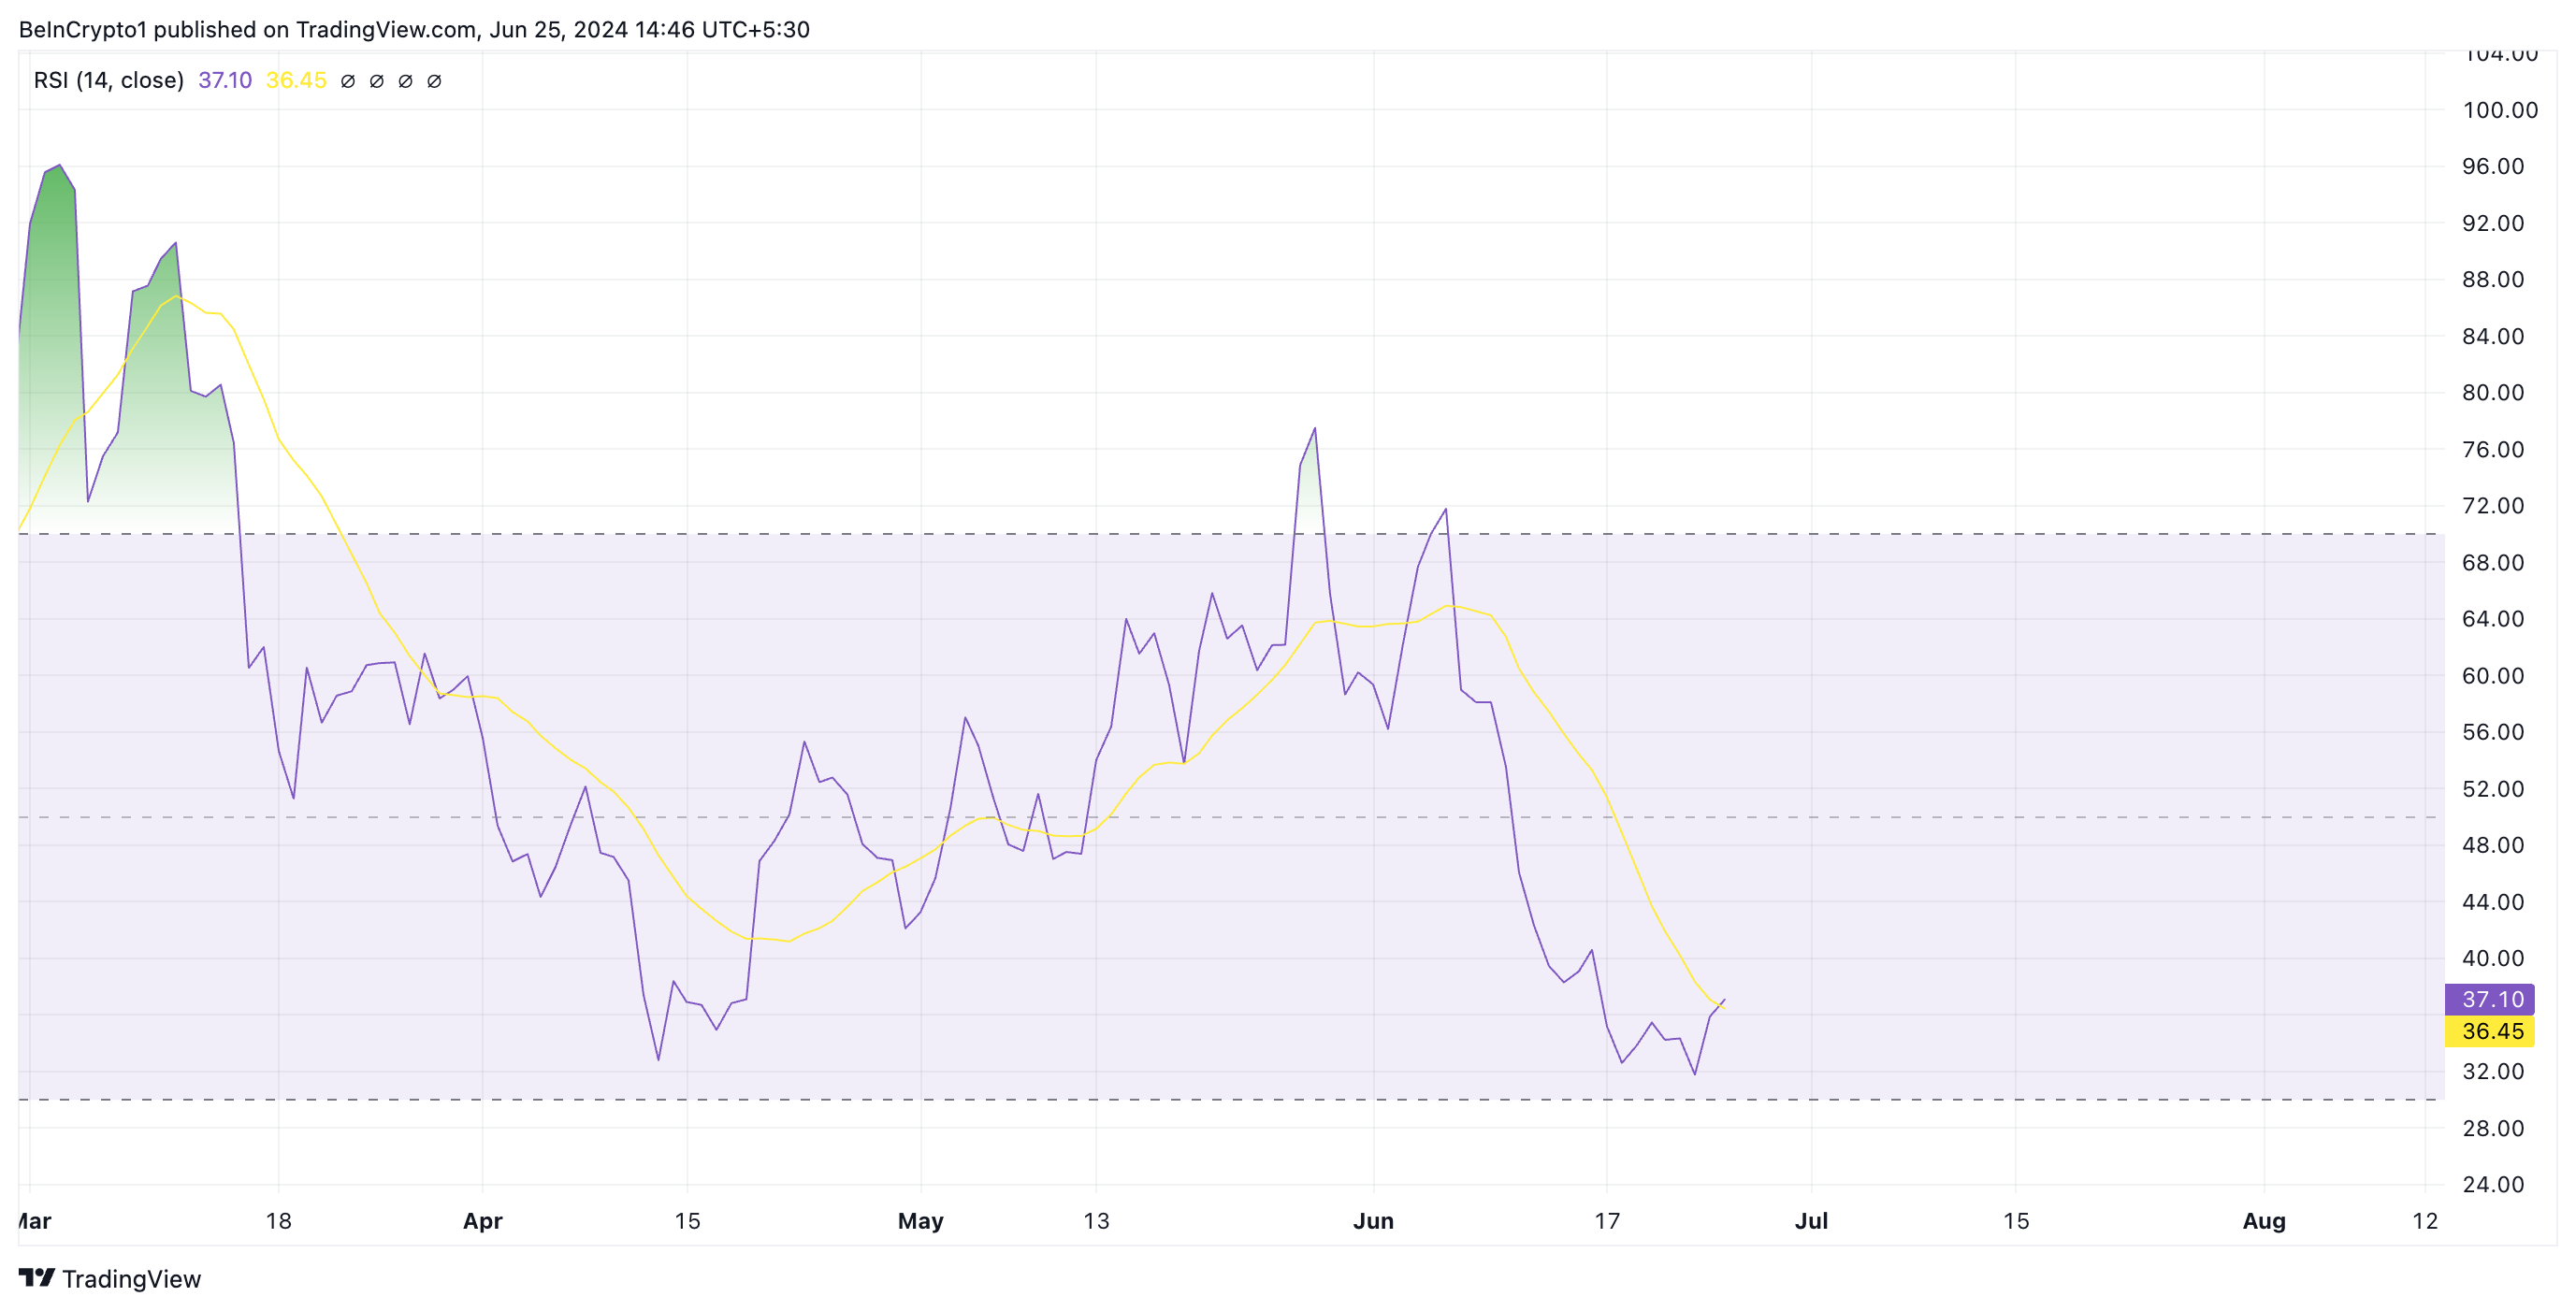Click the Jul label on the time axis
The height and width of the screenshot is (1311, 2576).
pos(1811,1221)
